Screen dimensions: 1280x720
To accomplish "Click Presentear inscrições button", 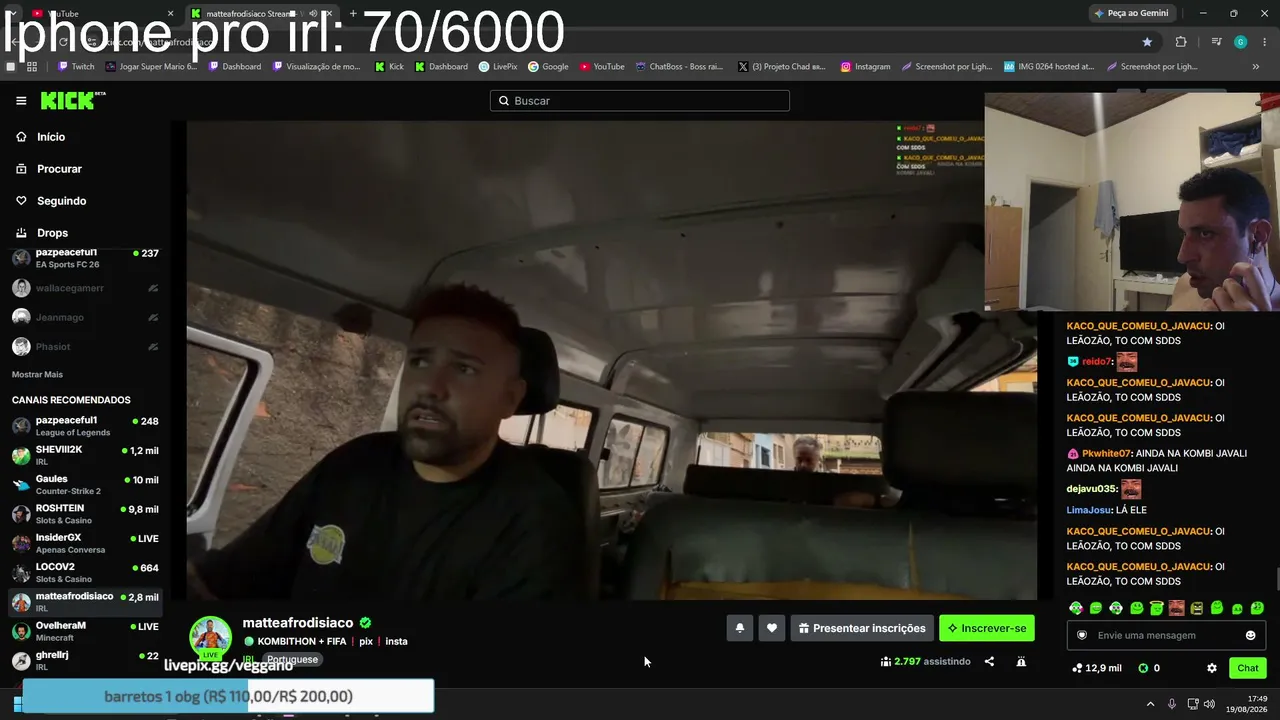I will tap(862, 628).
